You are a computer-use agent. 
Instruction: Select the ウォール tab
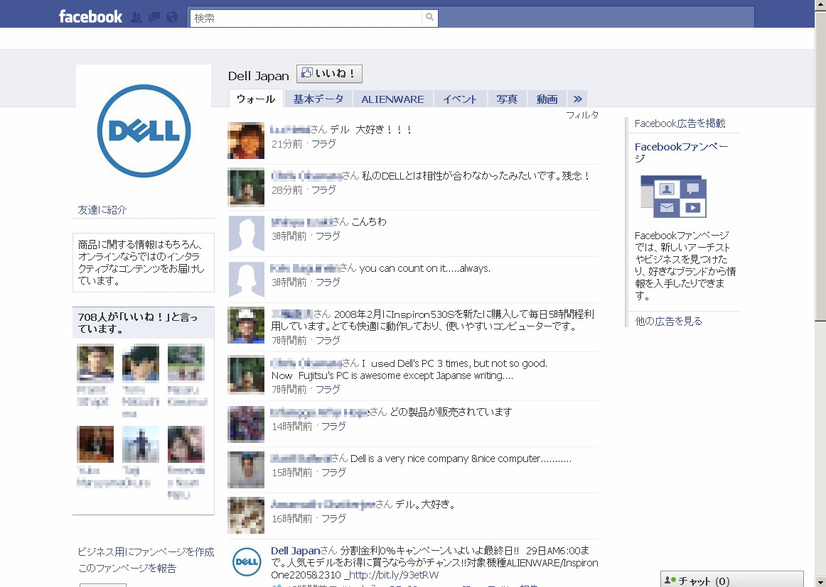(x=256, y=99)
